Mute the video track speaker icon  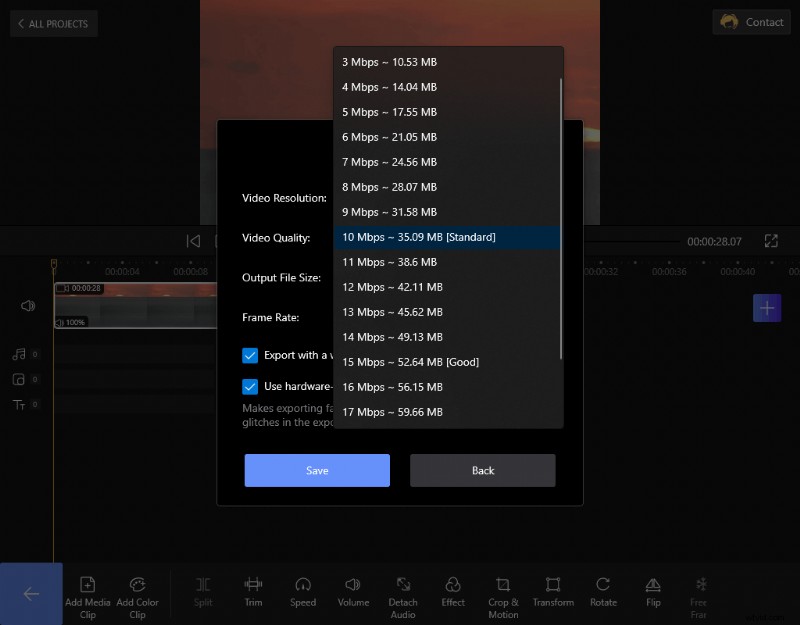[x=28, y=306]
